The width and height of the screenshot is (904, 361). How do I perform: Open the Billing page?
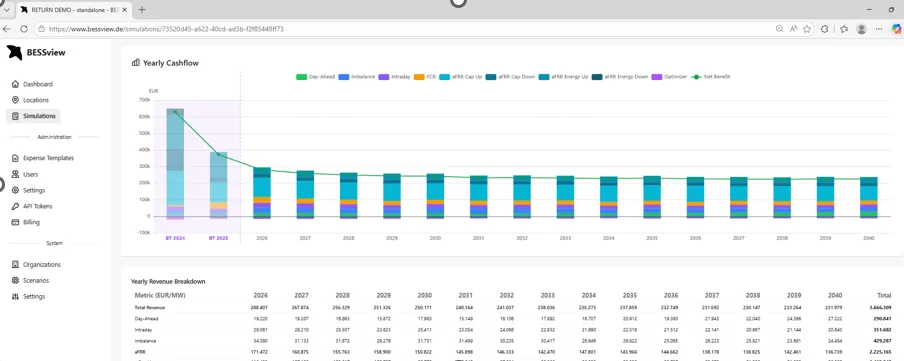(x=26, y=222)
